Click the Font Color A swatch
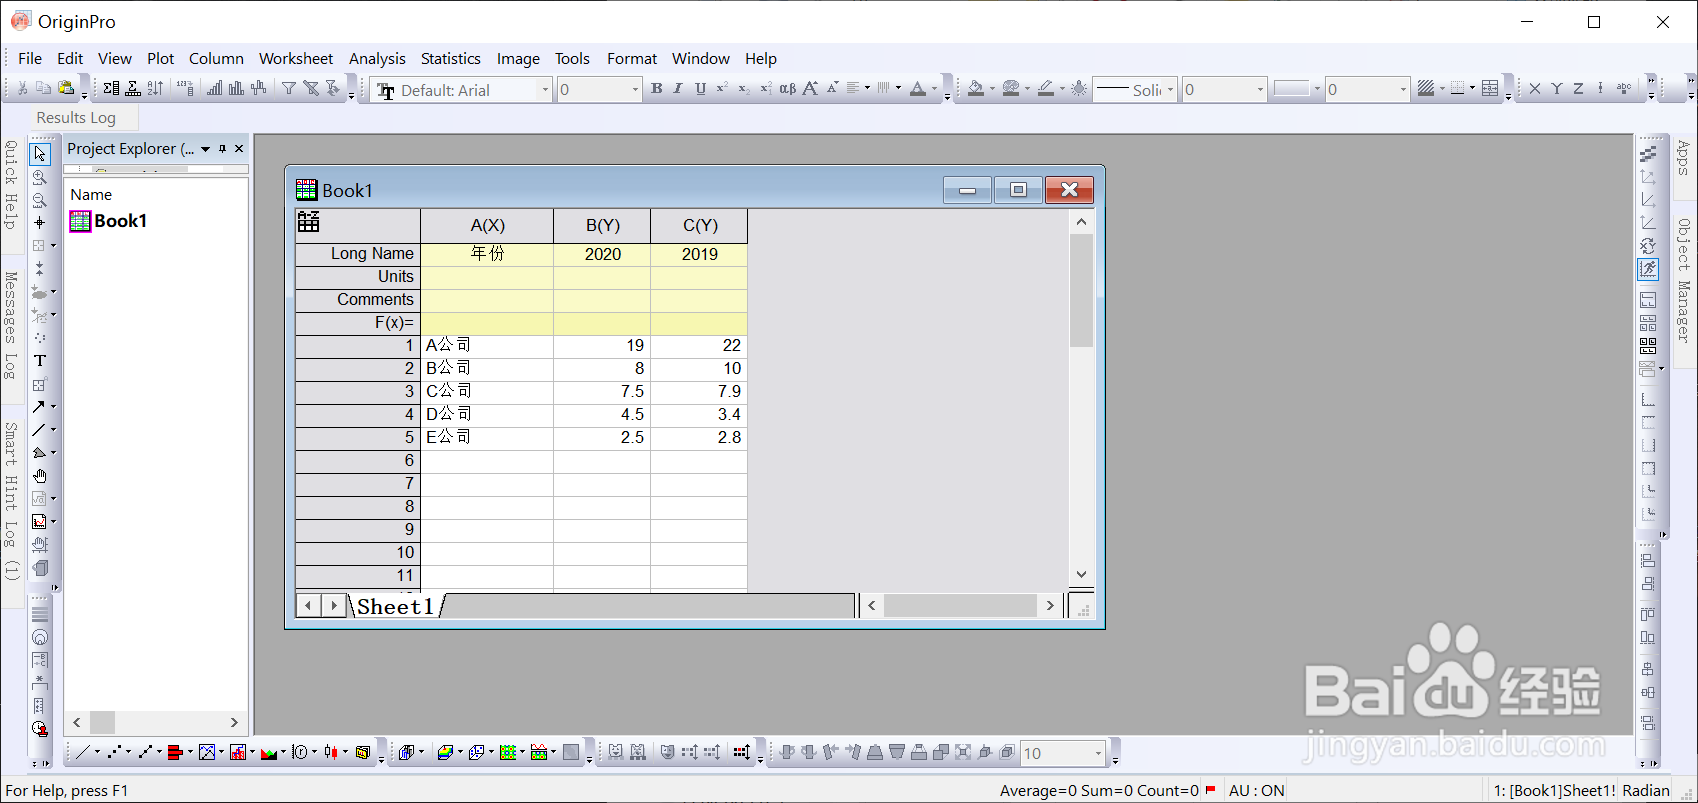The width and height of the screenshot is (1698, 803). (x=918, y=89)
